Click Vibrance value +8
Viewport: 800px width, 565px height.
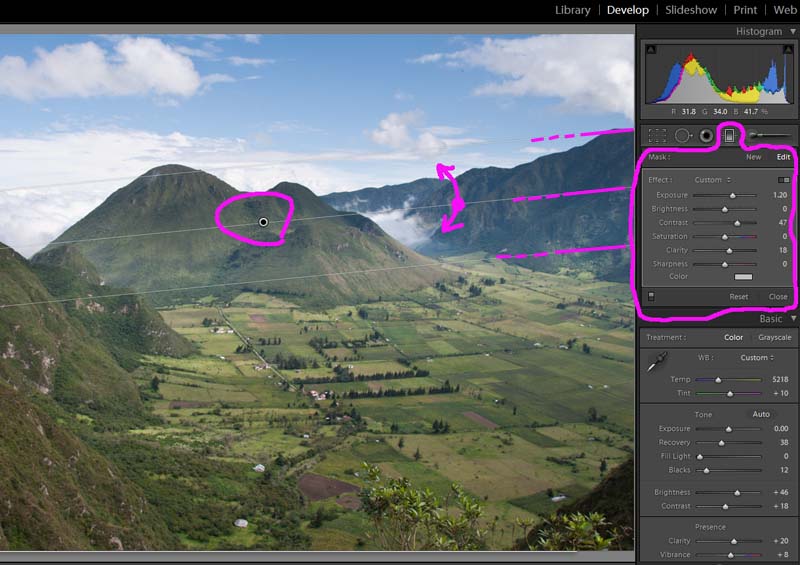click(783, 555)
